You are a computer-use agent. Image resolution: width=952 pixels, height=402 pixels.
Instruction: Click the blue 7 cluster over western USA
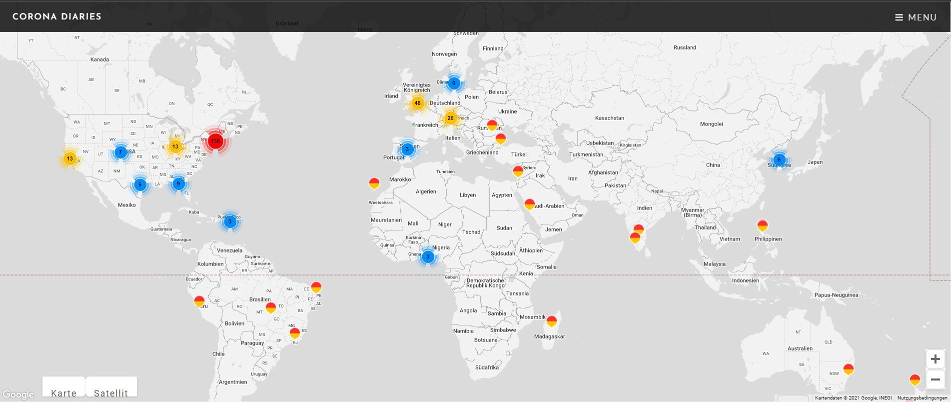121,152
